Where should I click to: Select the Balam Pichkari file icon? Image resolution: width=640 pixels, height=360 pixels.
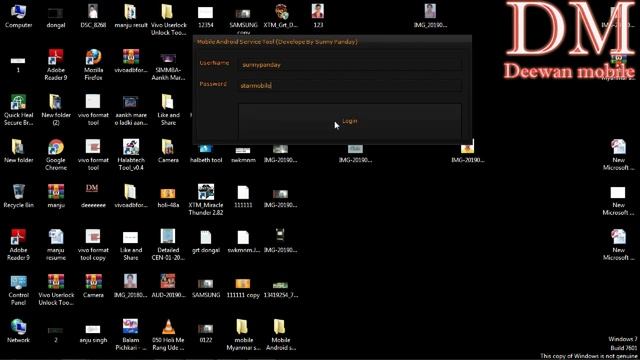tap(131, 335)
